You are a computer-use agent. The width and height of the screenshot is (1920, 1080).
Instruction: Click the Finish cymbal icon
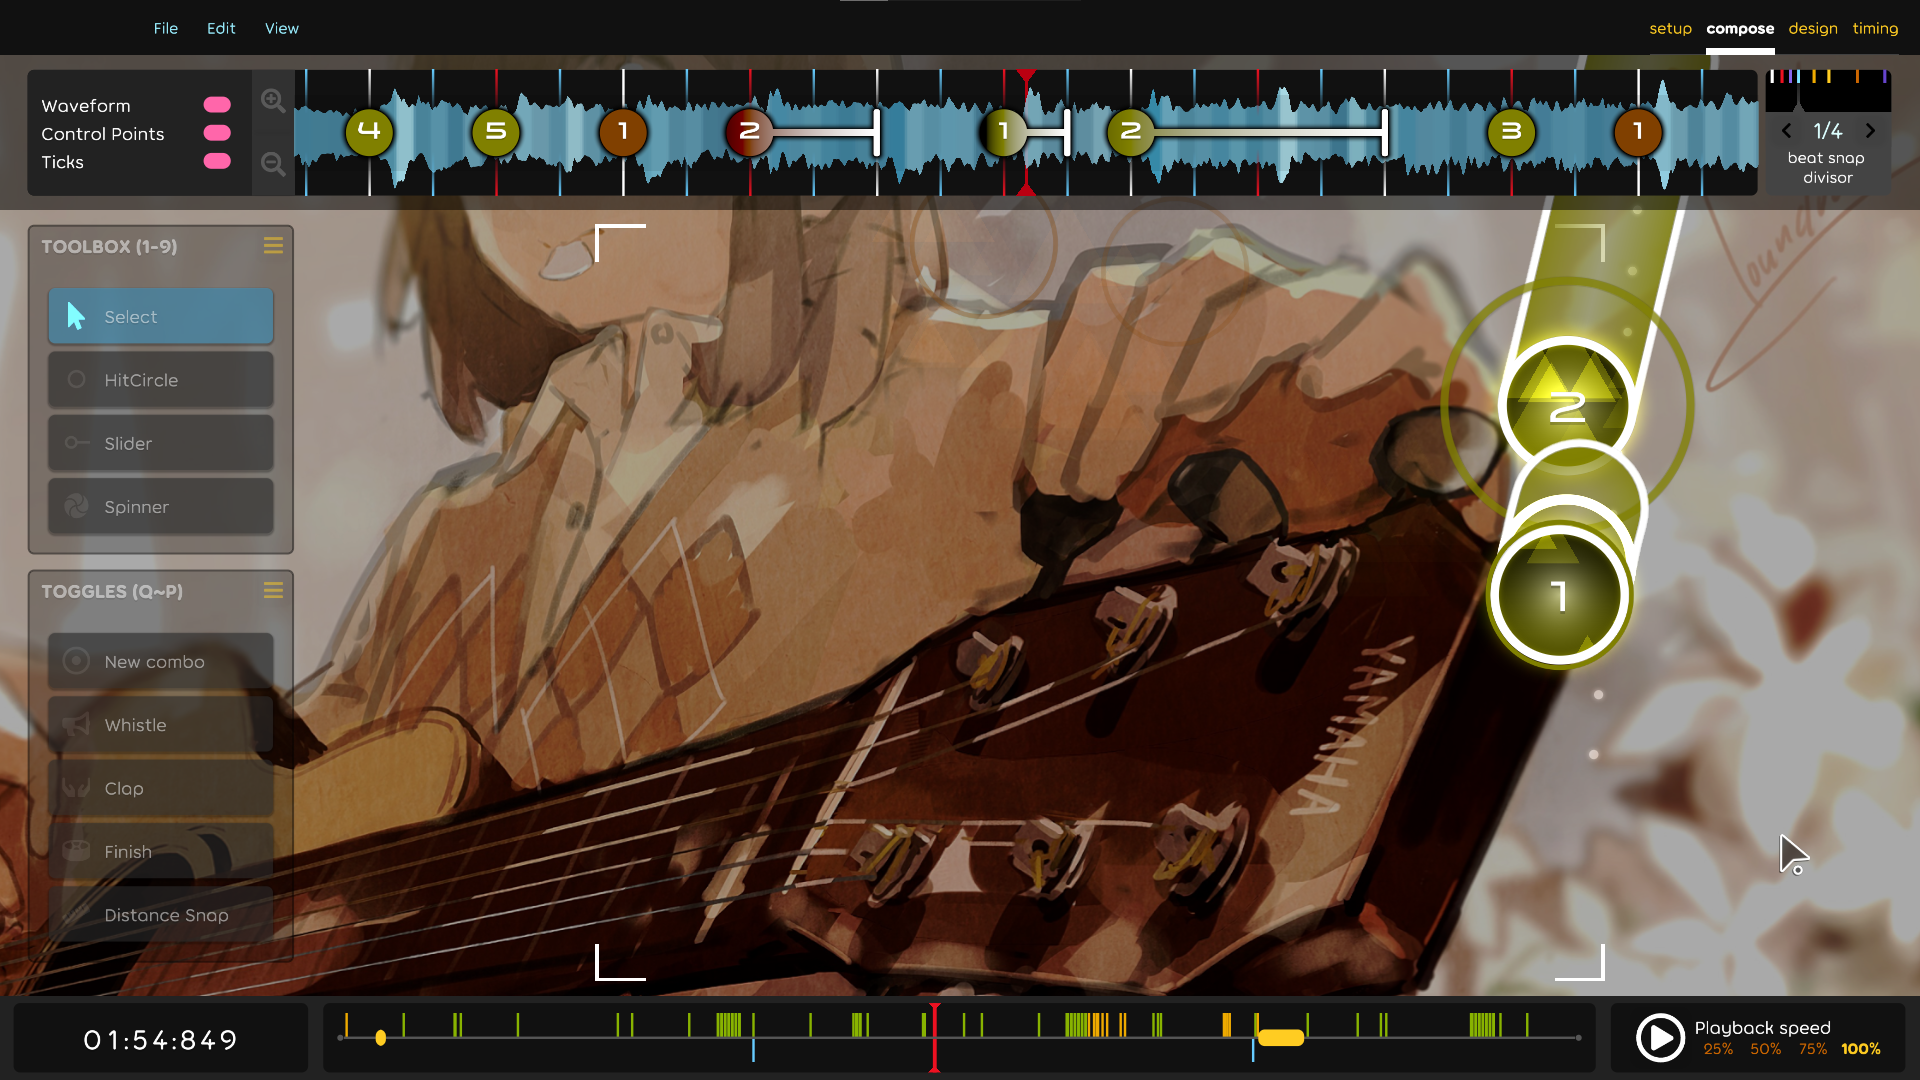76,851
